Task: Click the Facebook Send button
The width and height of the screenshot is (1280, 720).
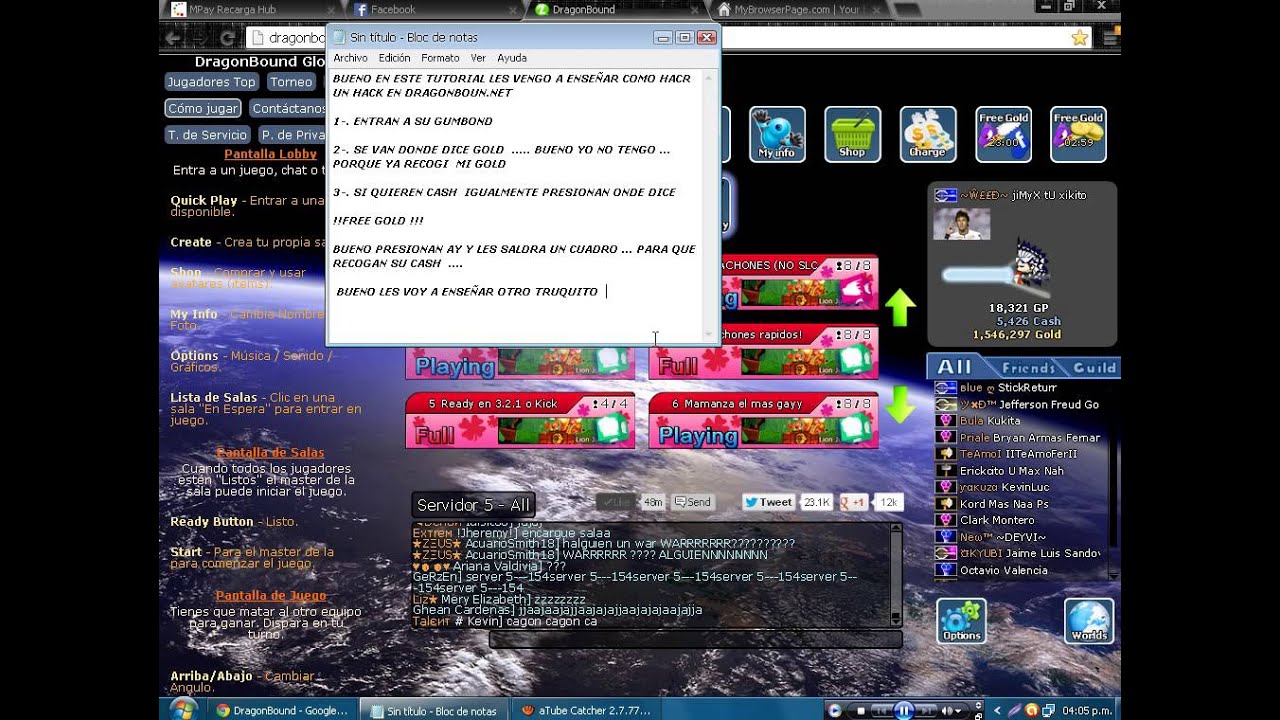Action: pyautogui.click(x=692, y=502)
